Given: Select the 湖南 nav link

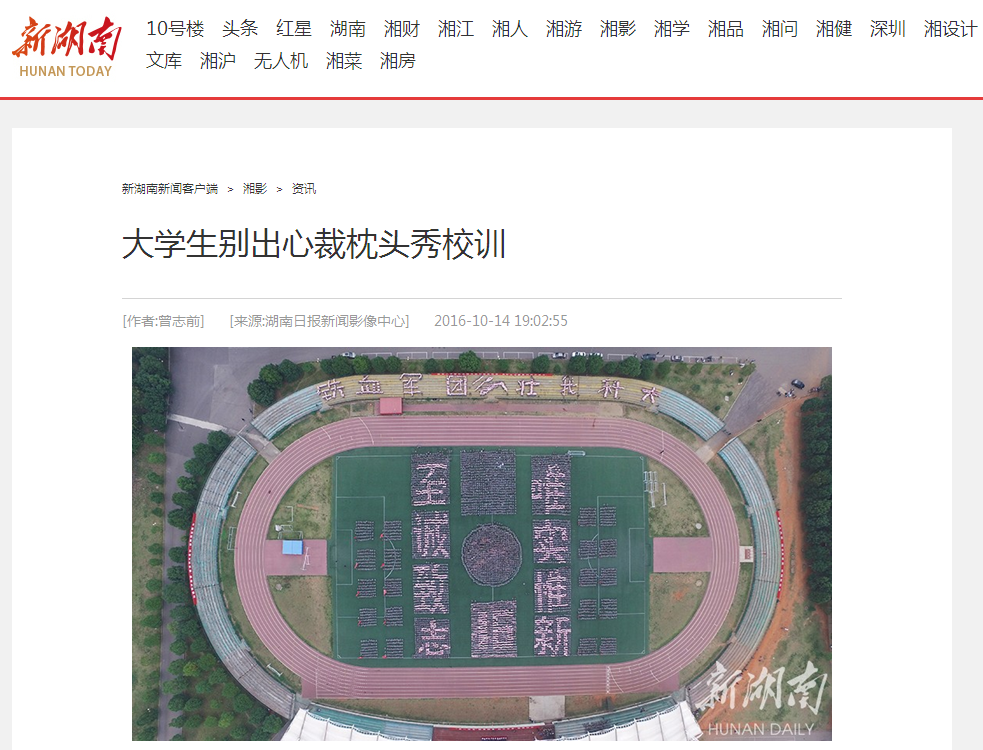Looking at the screenshot, I should tap(348, 29).
